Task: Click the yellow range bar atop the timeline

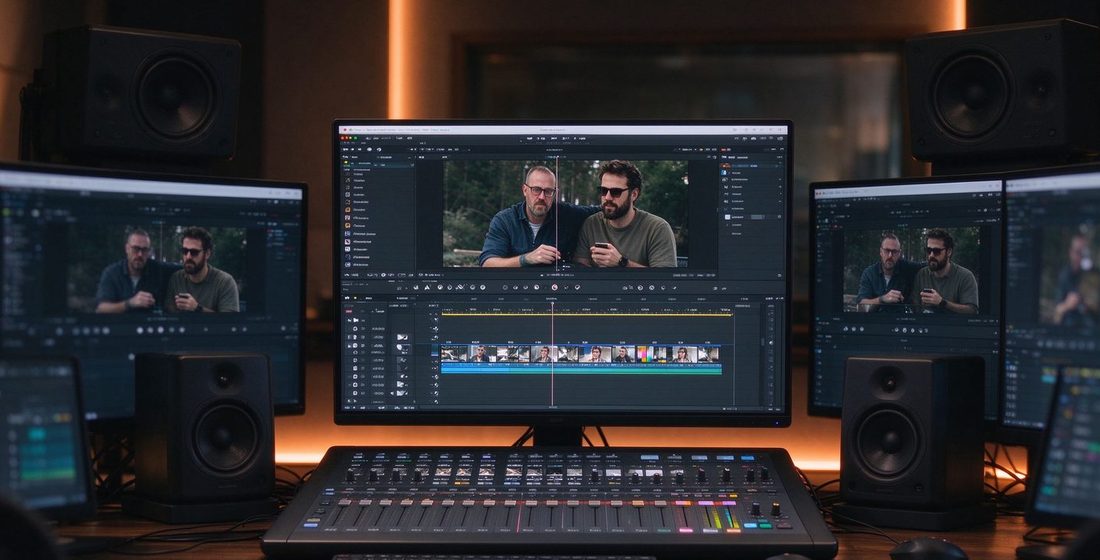Action: pos(586,314)
